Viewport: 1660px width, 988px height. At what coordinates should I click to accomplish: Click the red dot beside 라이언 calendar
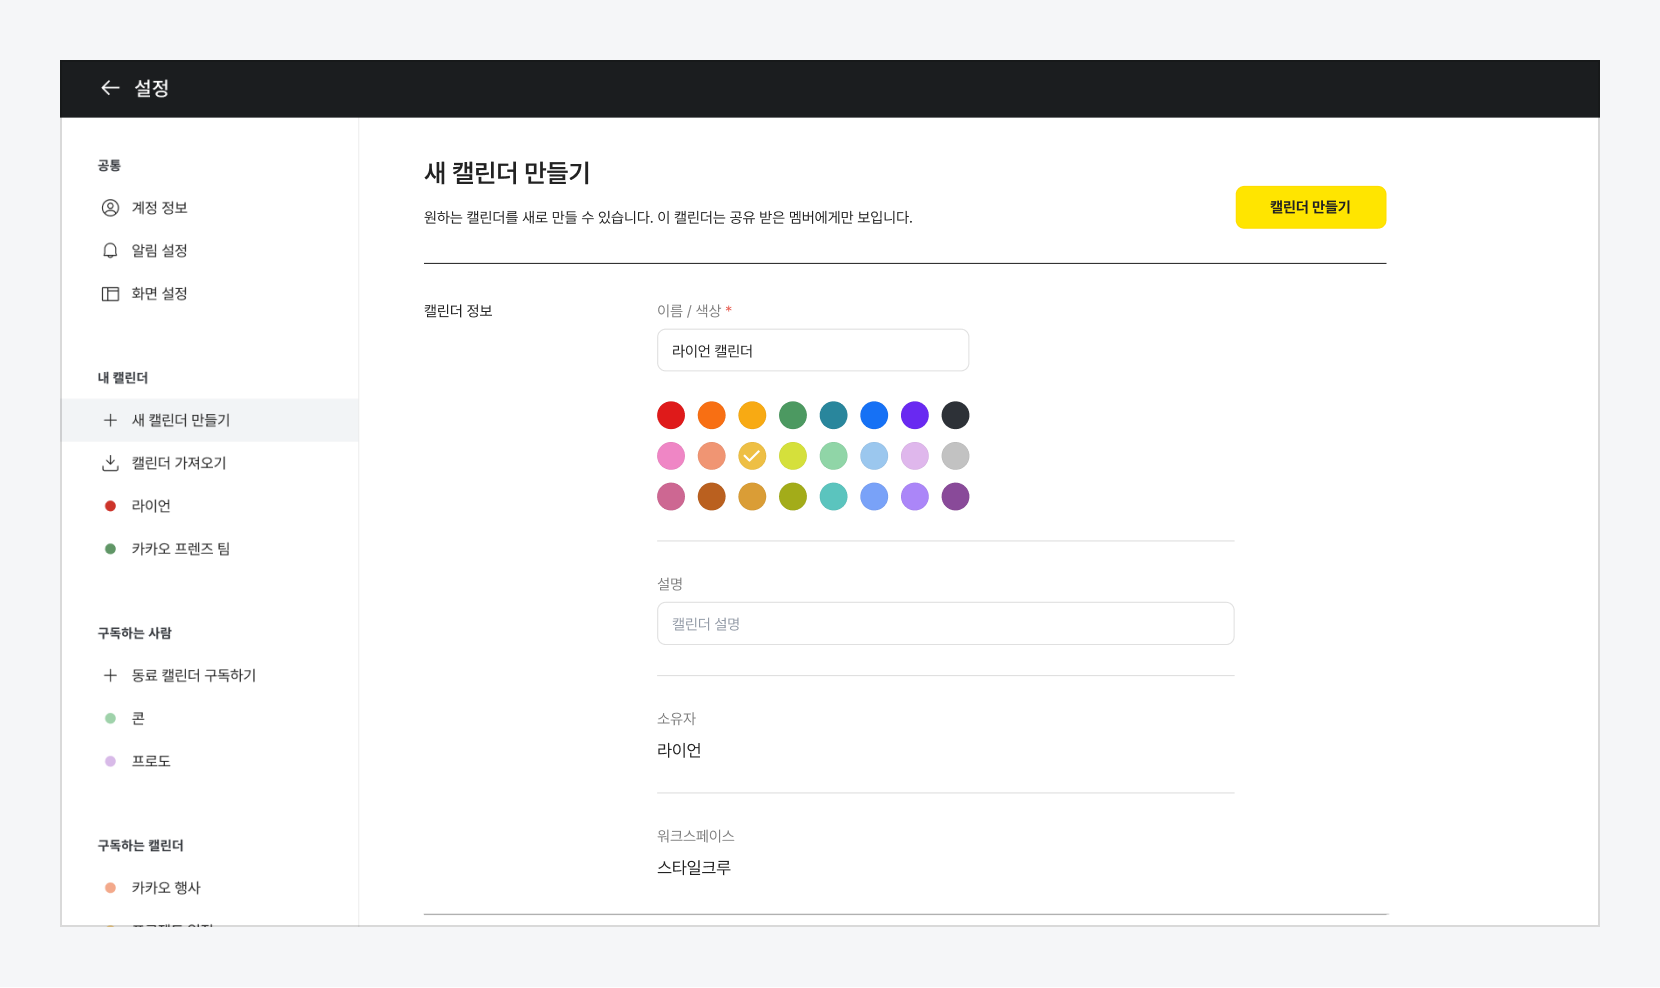(110, 506)
